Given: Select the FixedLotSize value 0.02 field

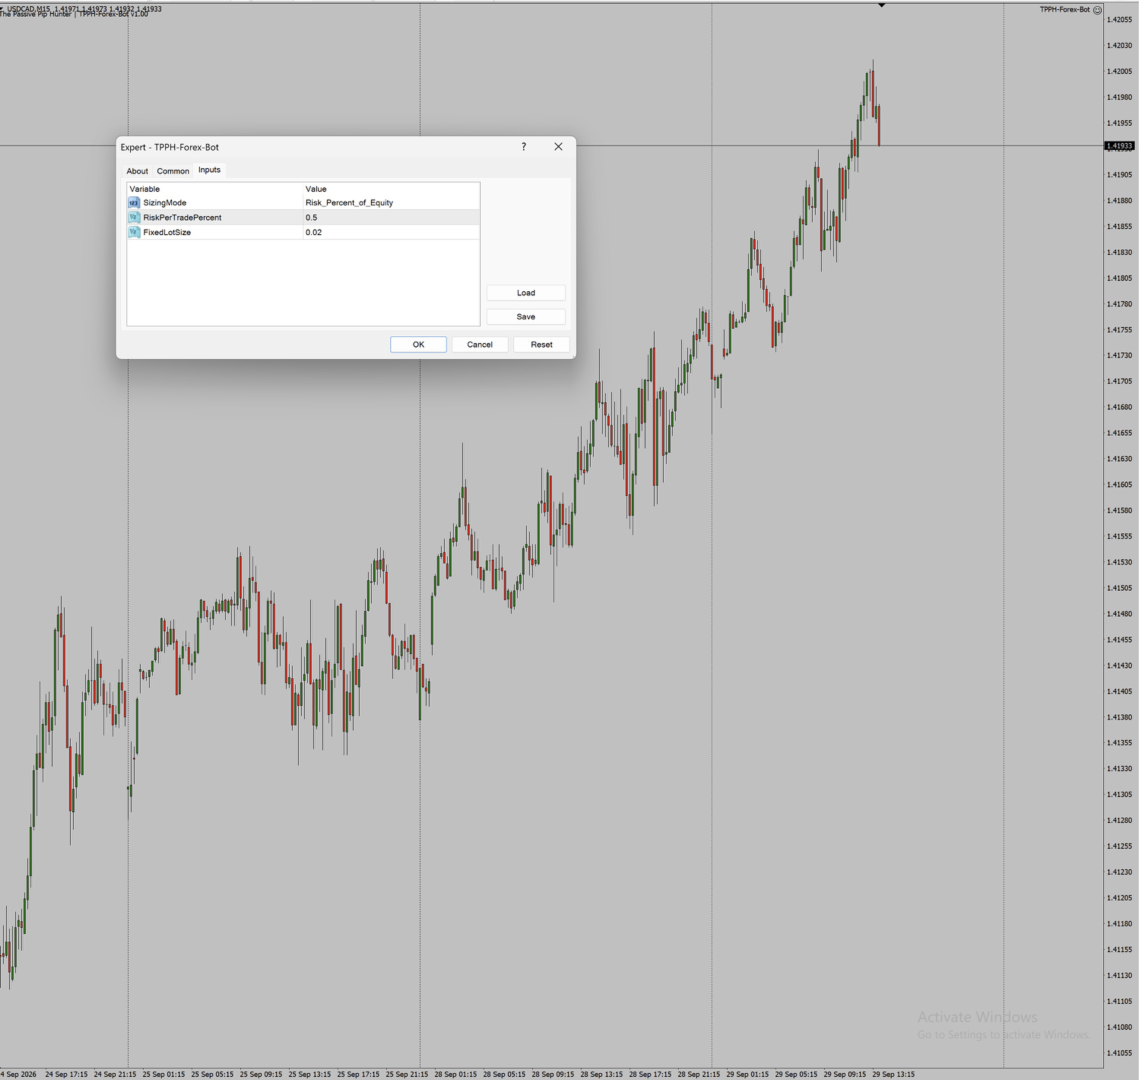Looking at the screenshot, I should [392, 232].
